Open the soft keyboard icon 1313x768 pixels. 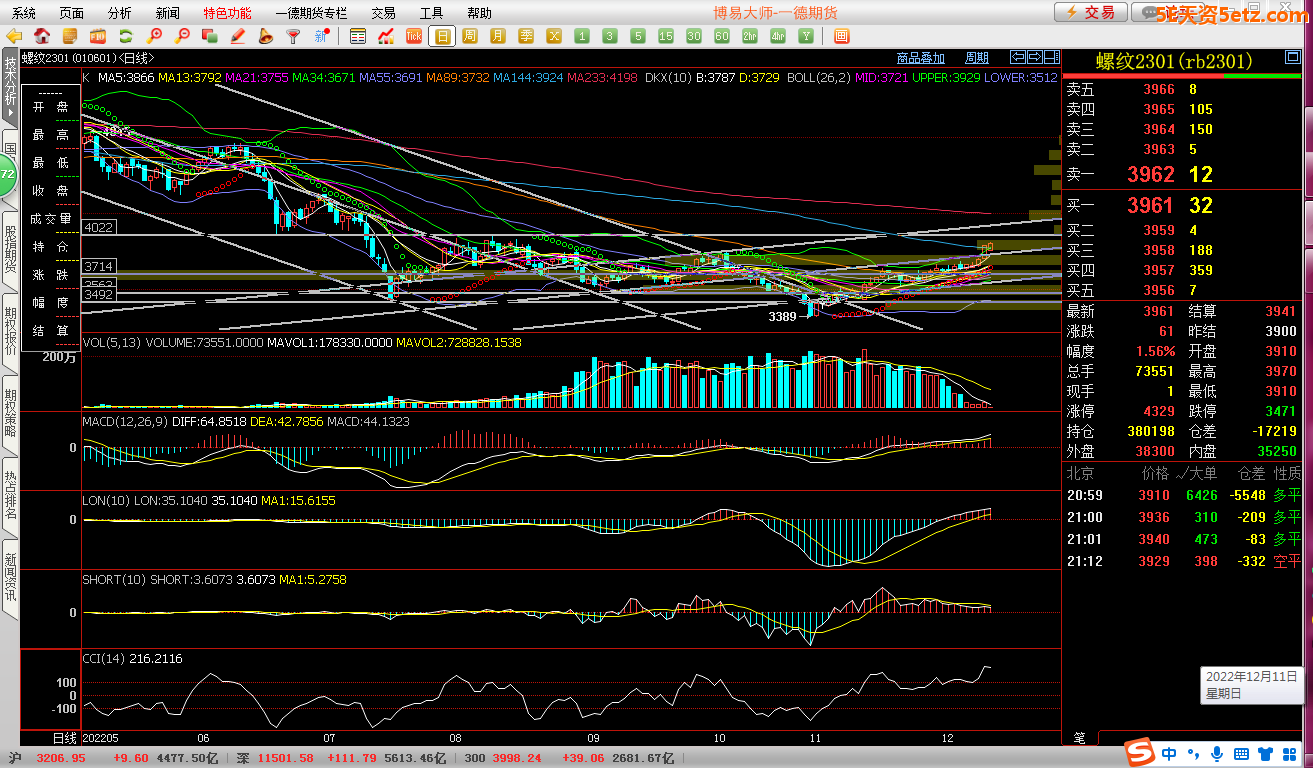1241,753
